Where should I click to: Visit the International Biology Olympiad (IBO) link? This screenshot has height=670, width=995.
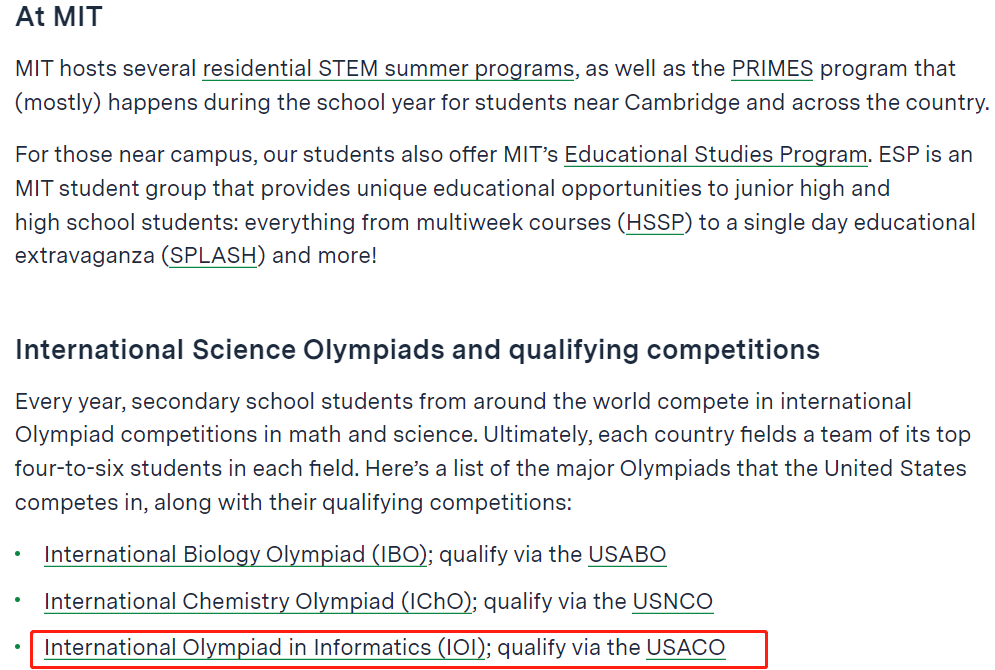(x=236, y=554)
